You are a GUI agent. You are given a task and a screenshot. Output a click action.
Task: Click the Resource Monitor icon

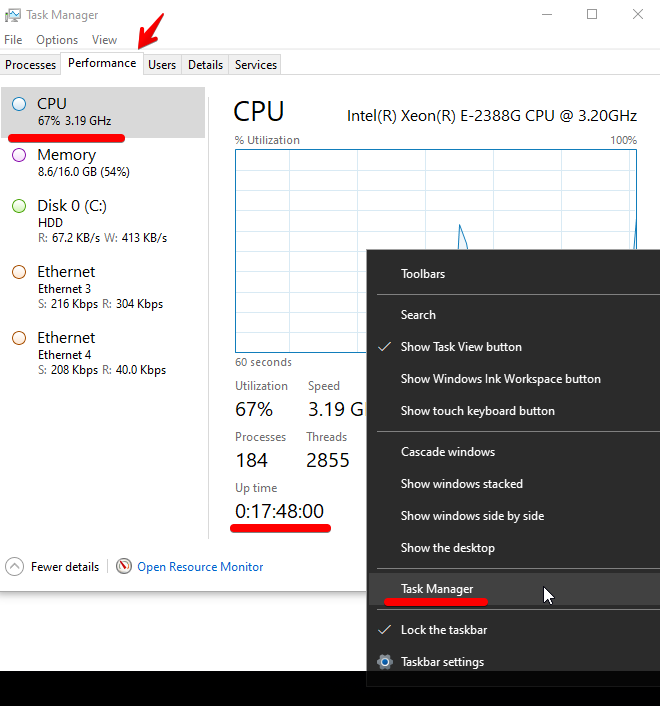point(124,567)
